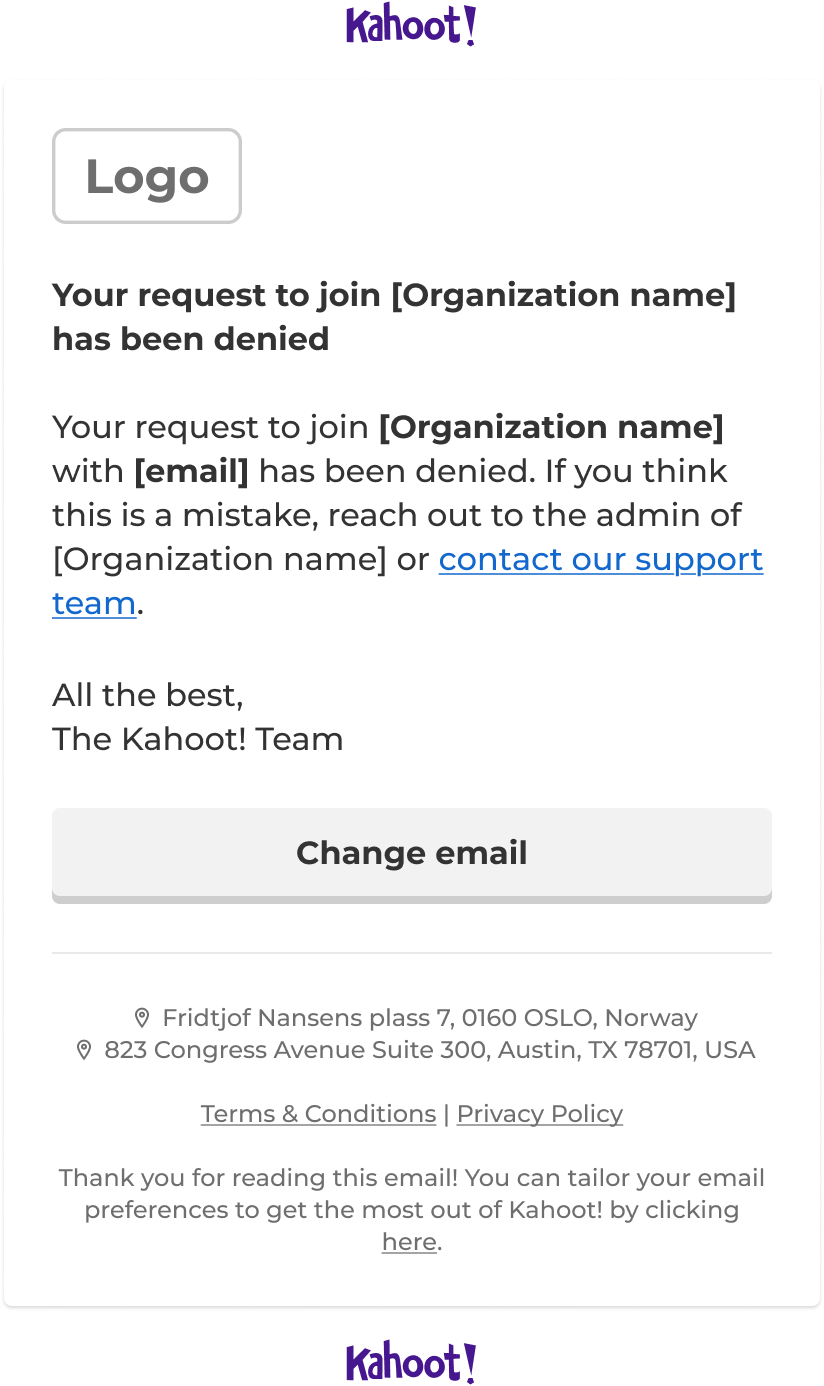Click the 'Thank you for reading' footer text
Viewport: 824px width, 1386px height.
[x=412, y=1210]
